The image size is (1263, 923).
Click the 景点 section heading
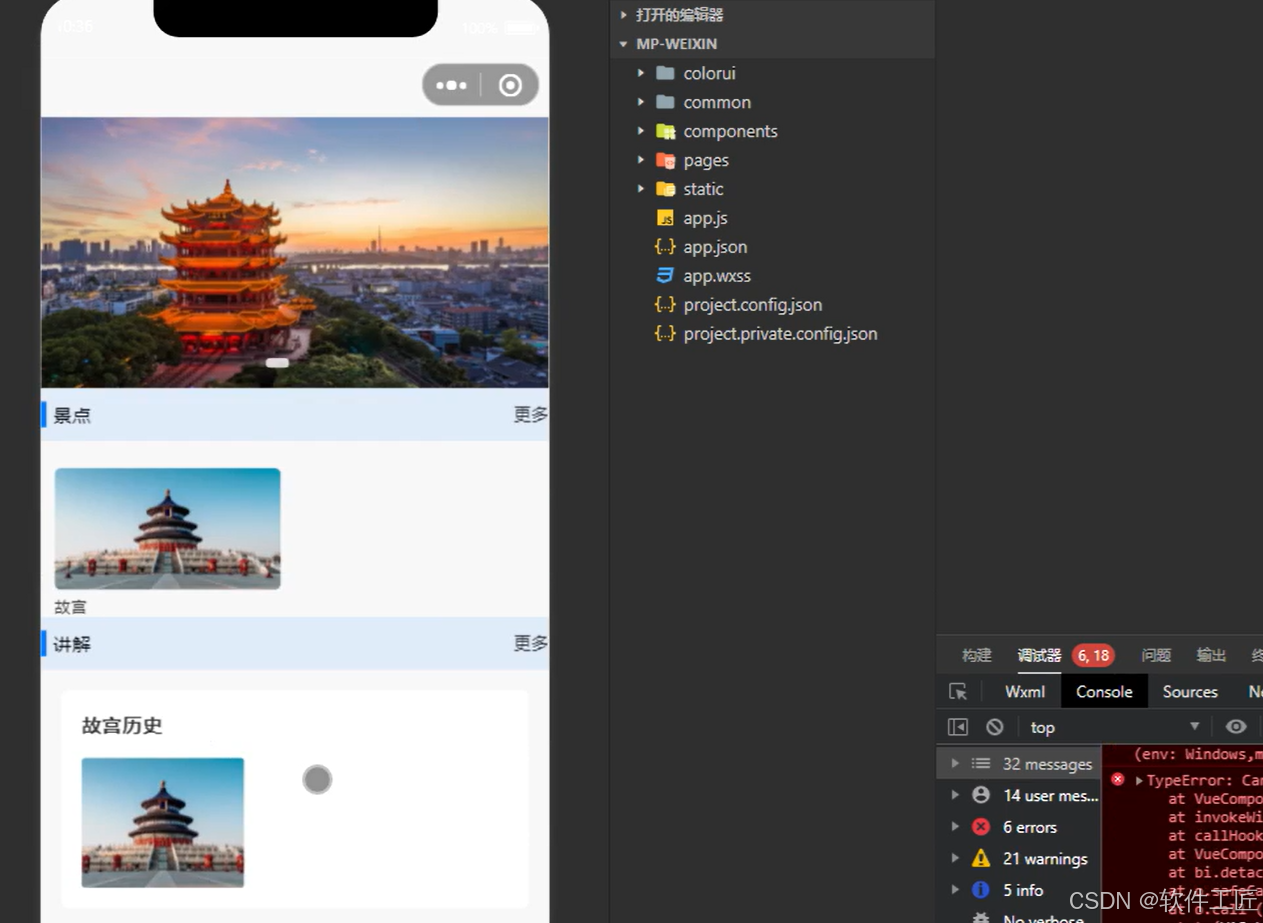[72, 416]
